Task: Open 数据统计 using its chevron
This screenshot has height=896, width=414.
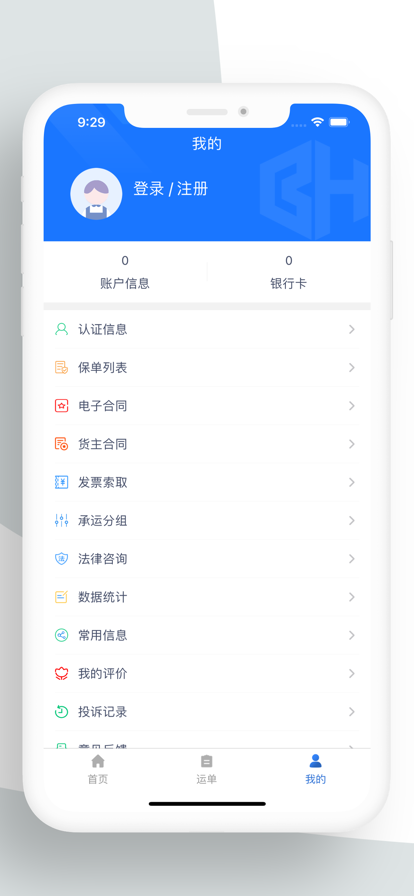Action: tap(352, 597)
